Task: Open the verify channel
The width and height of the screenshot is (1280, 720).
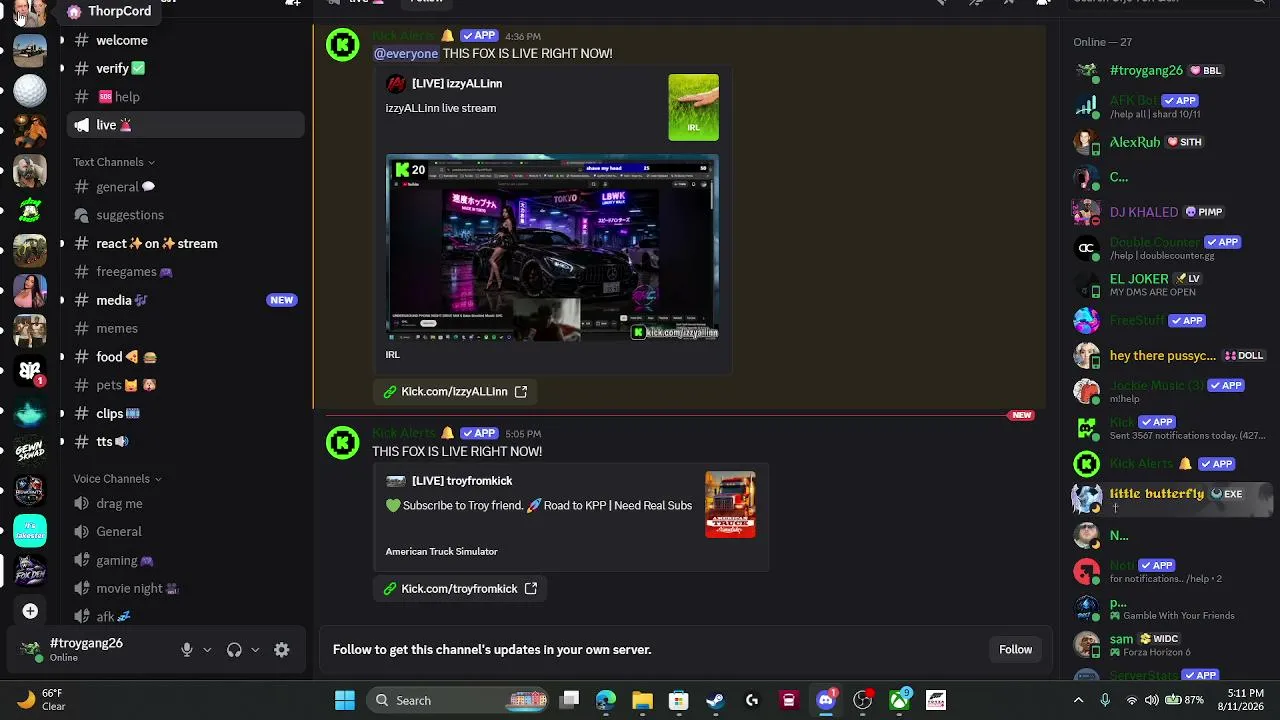Action: tap(186, 68)
